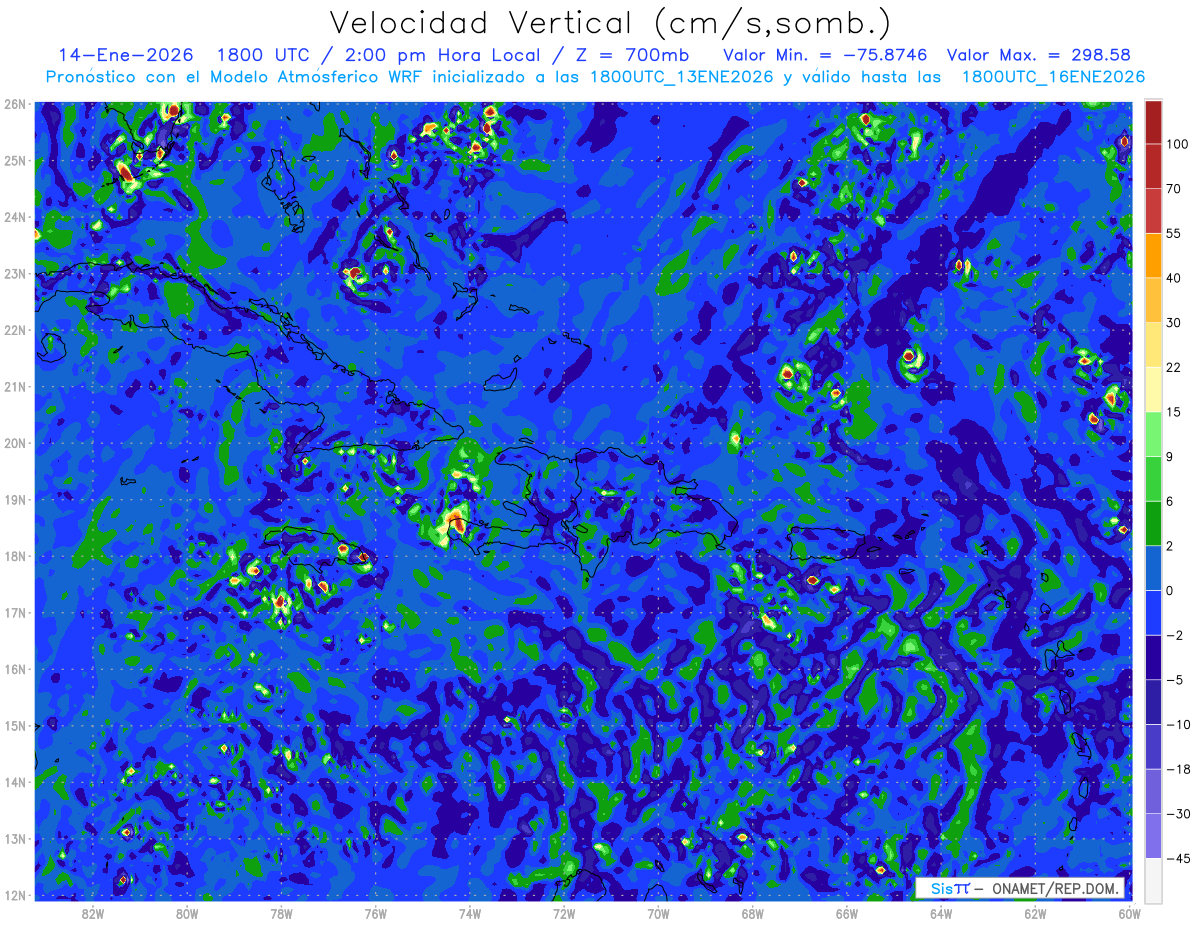Click red swatch between 70 and 100
1200x927 pixels.
[1152, 166]
